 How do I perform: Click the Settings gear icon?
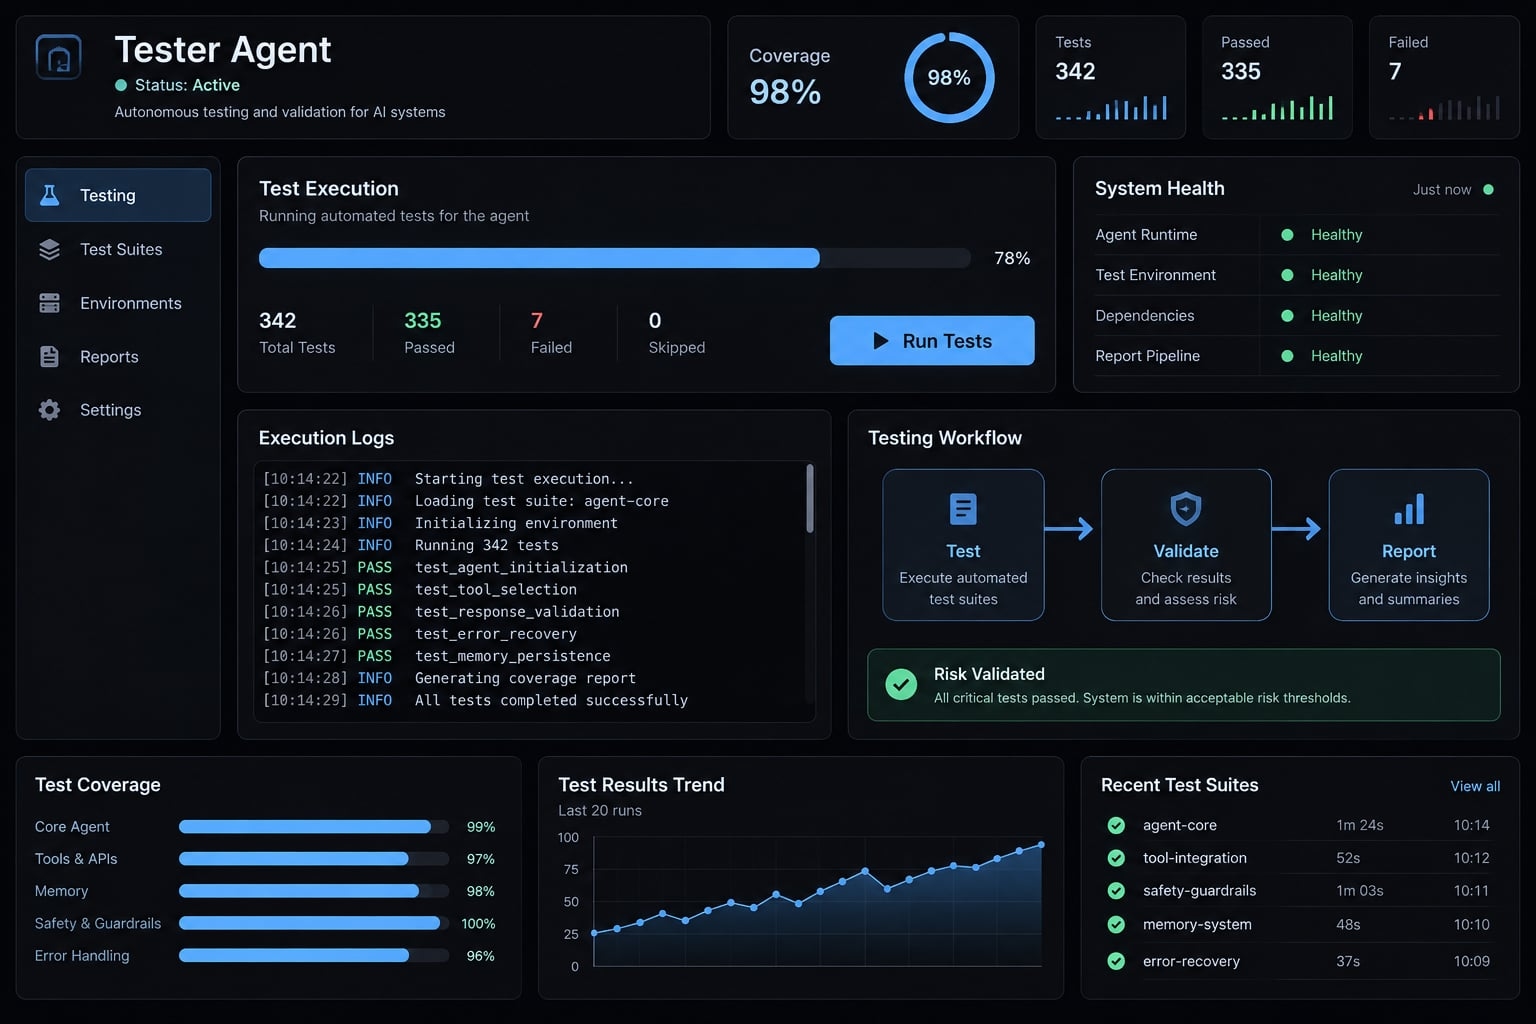[49, 410]
